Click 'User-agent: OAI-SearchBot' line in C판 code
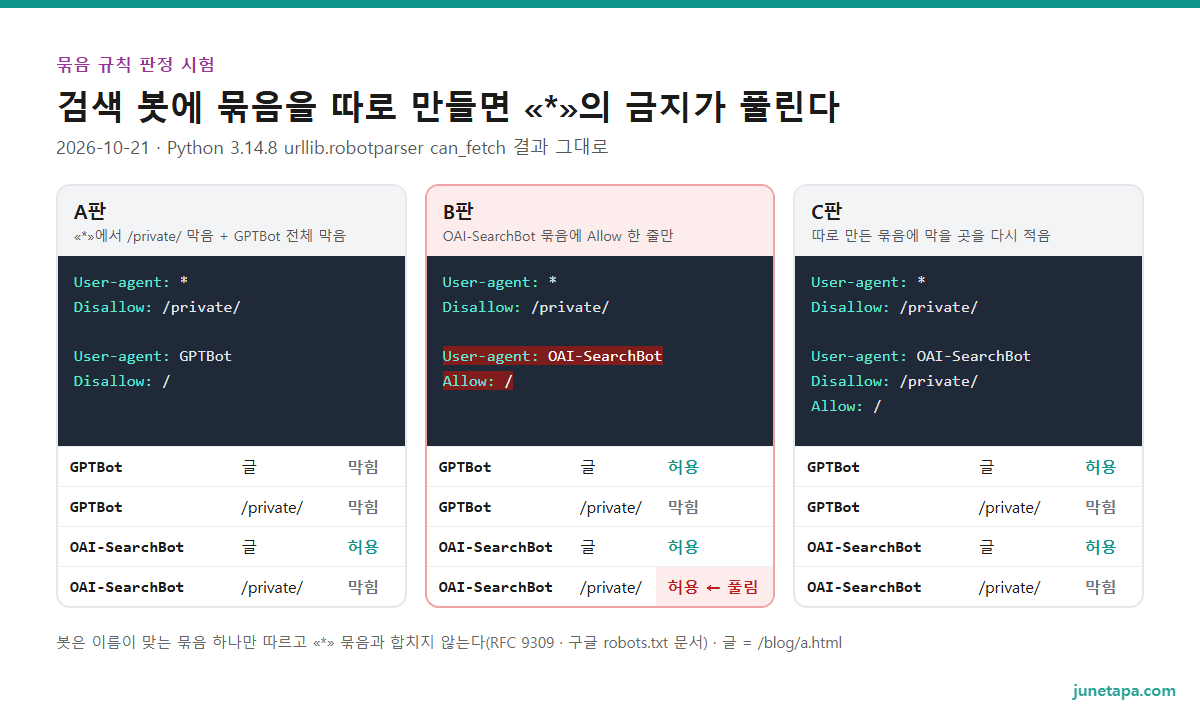The image size is (1200, 718). 921,356
